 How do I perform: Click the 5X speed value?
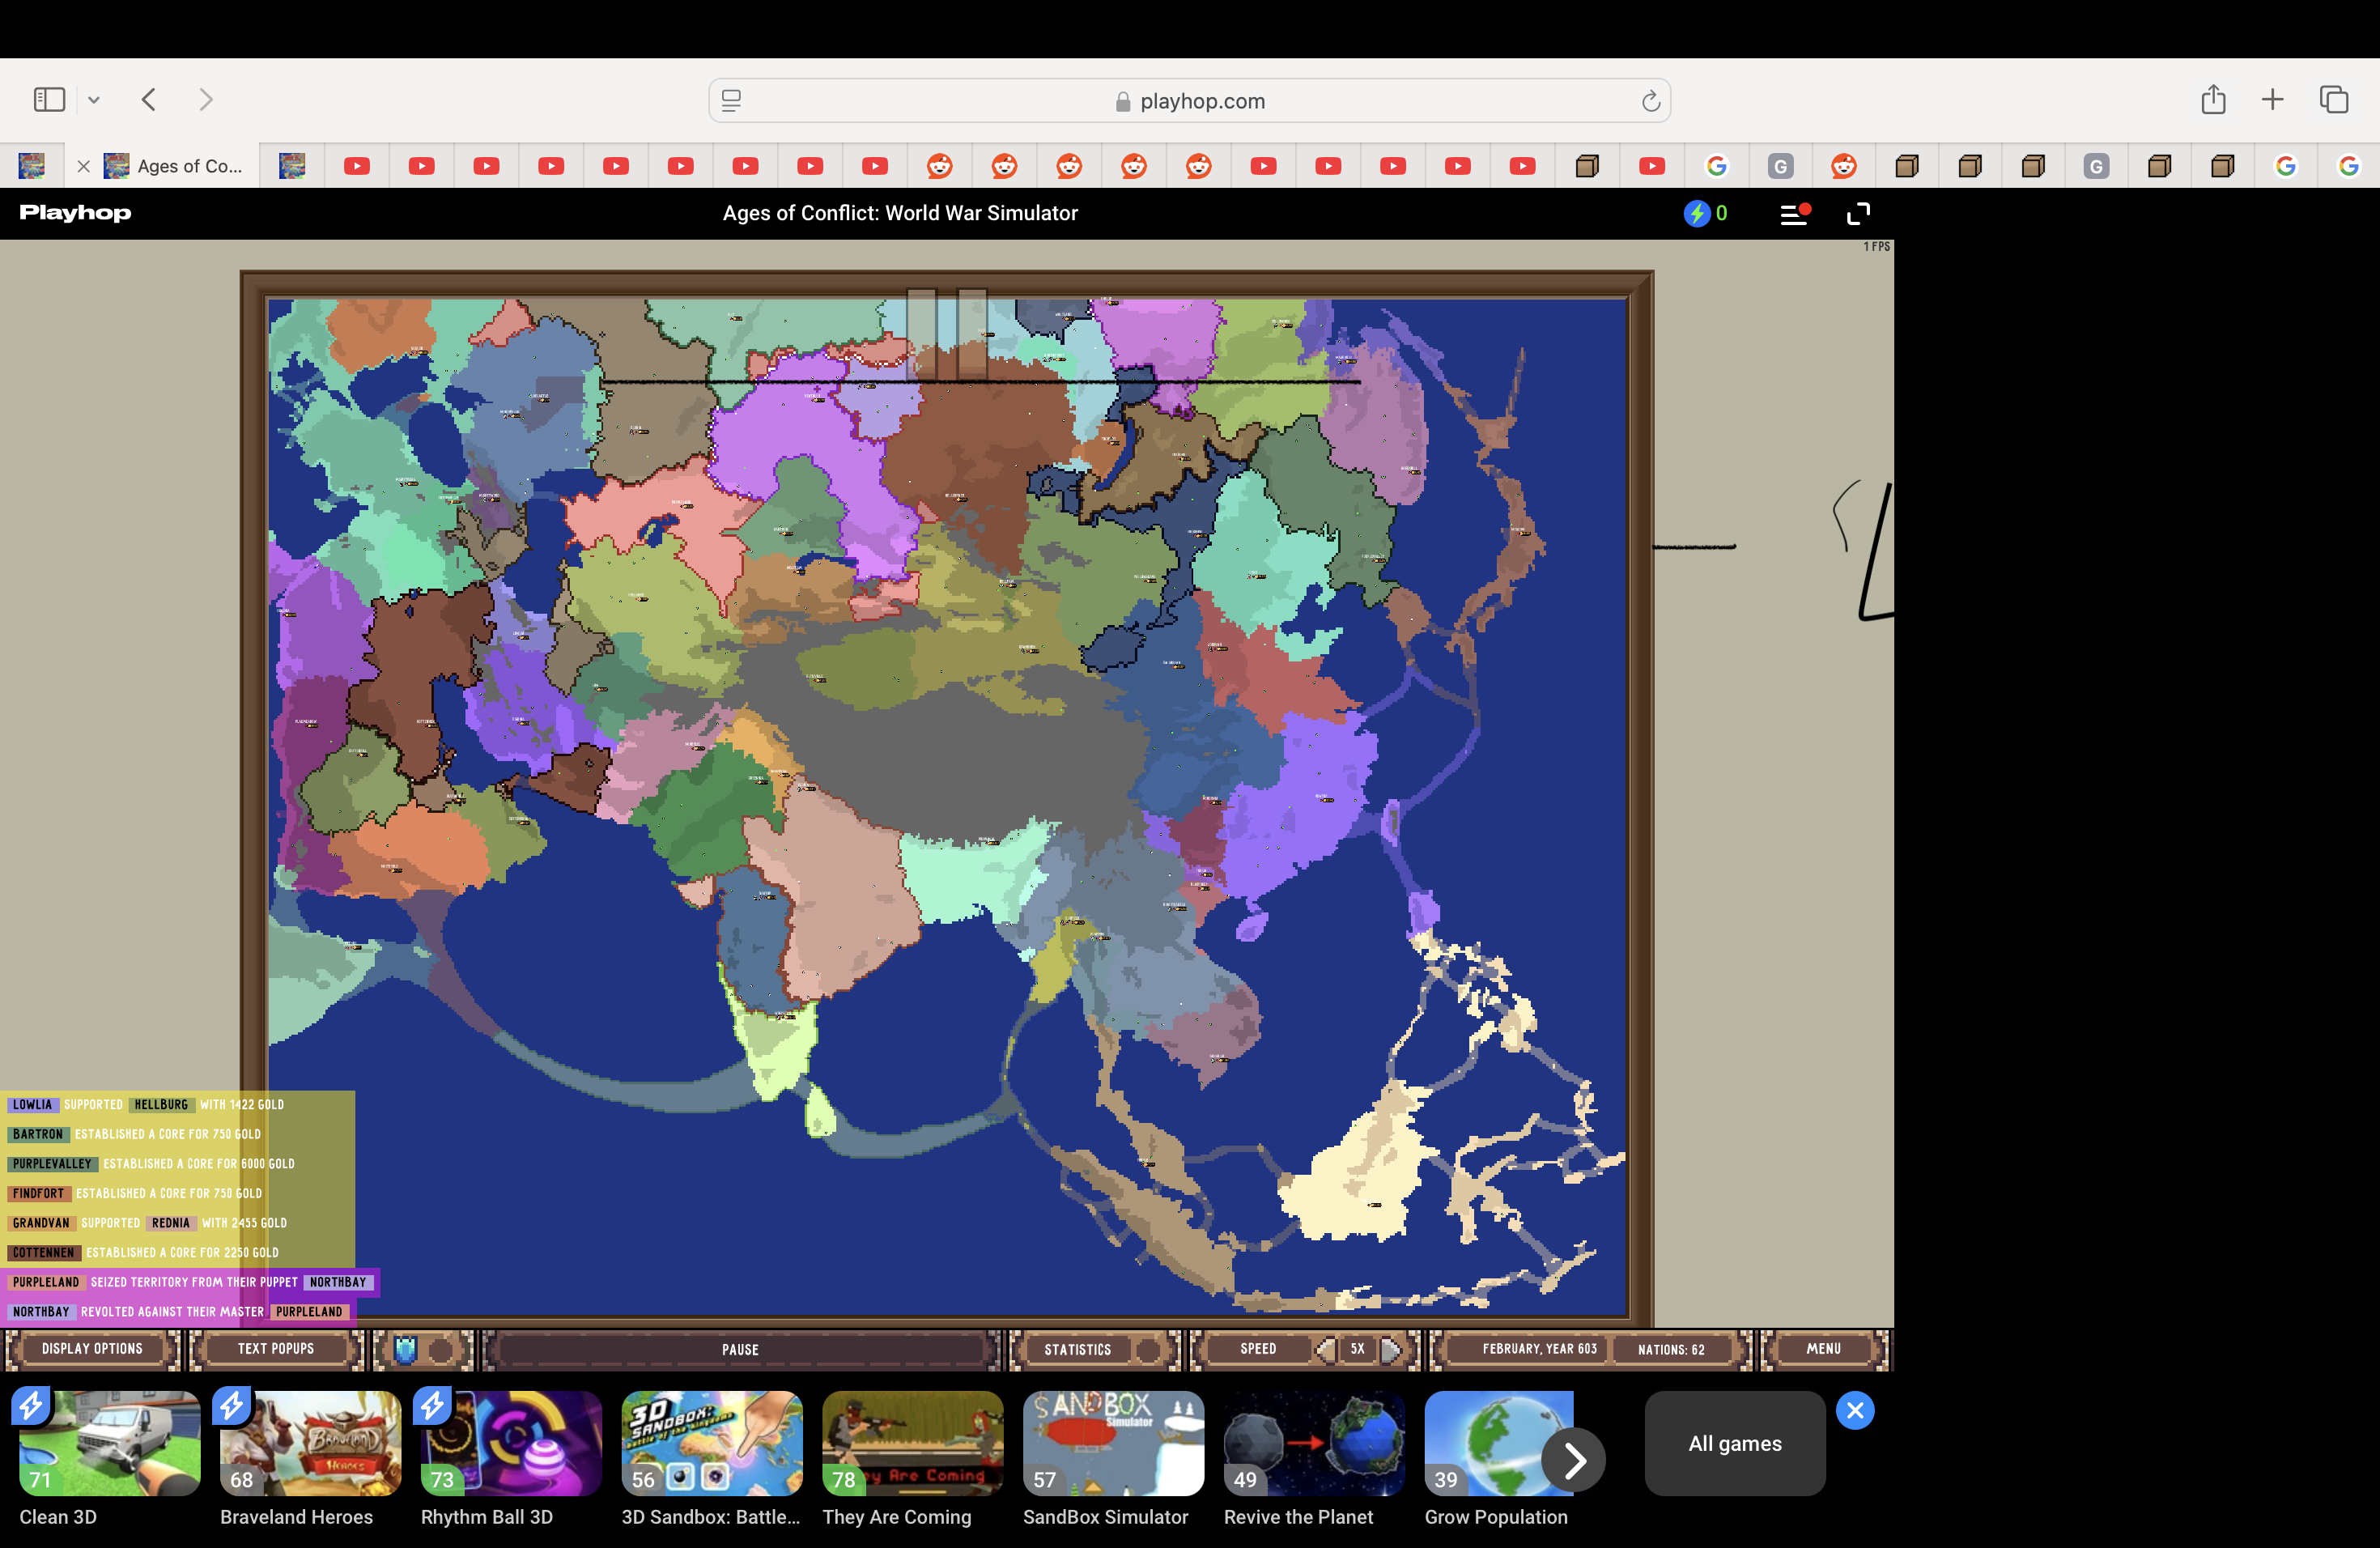[x=1357, y=1348]
